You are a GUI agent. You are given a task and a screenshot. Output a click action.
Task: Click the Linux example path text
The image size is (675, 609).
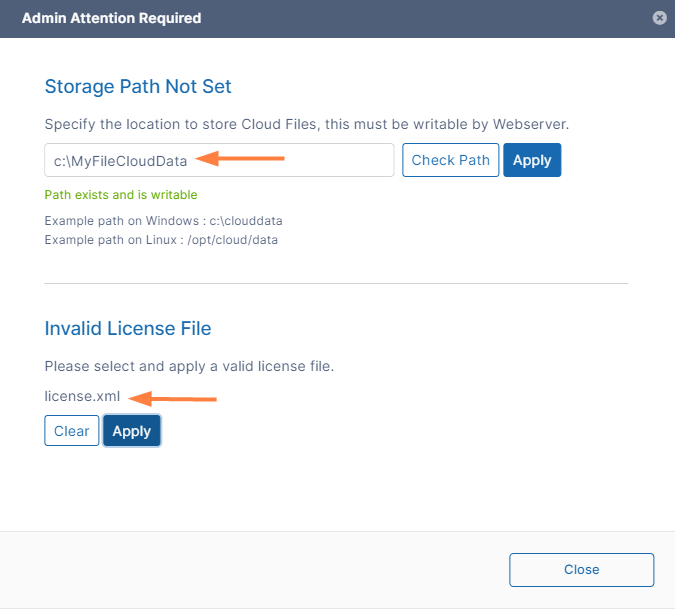(x=148, y=240)
